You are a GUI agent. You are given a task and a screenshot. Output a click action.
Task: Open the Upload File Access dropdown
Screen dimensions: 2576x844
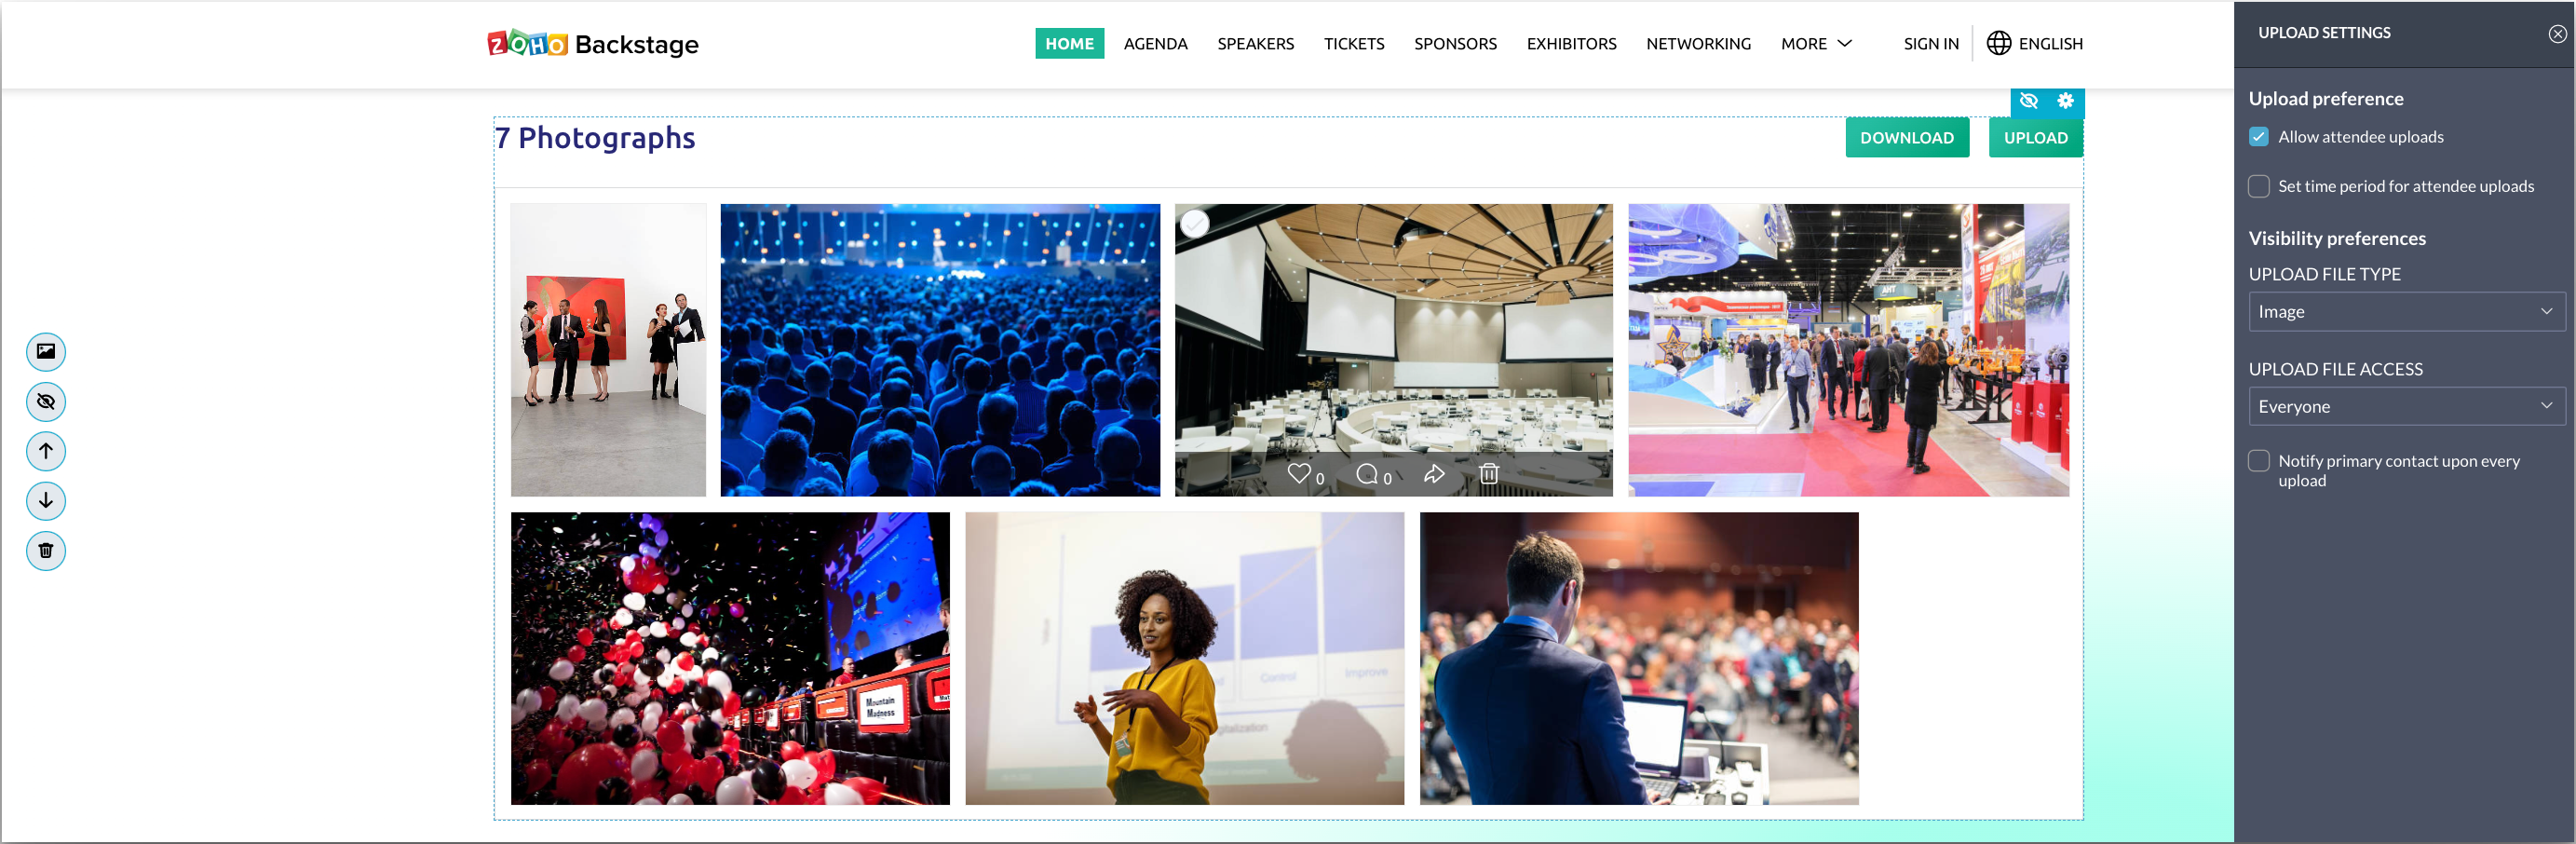(x=2406, y=407)
